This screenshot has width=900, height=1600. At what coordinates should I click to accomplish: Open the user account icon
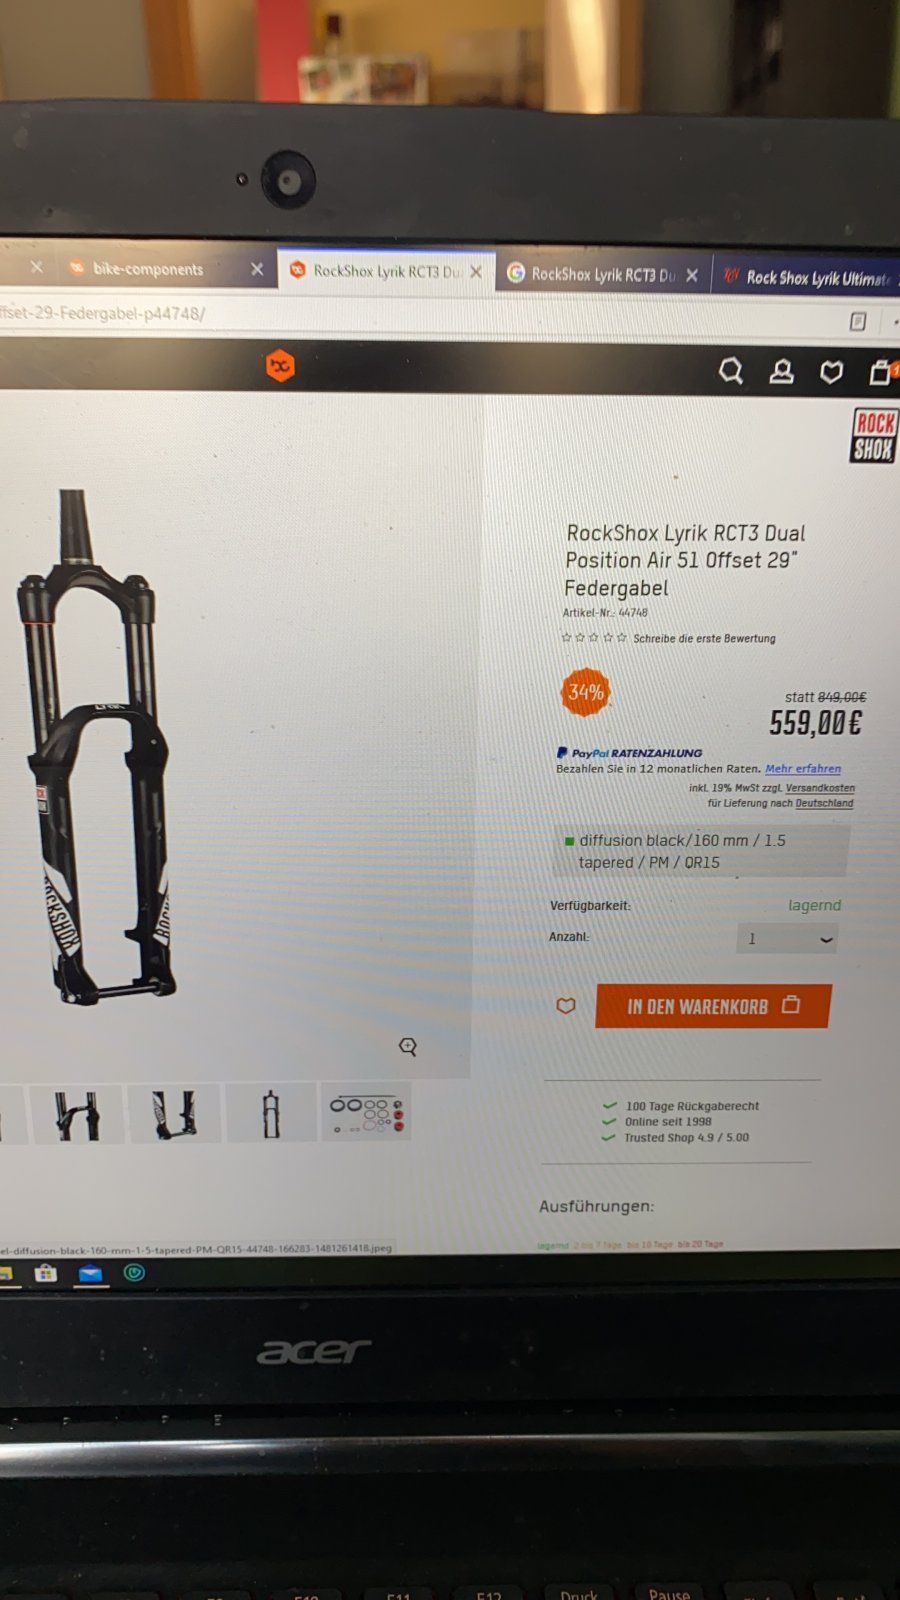coord(781,372)
